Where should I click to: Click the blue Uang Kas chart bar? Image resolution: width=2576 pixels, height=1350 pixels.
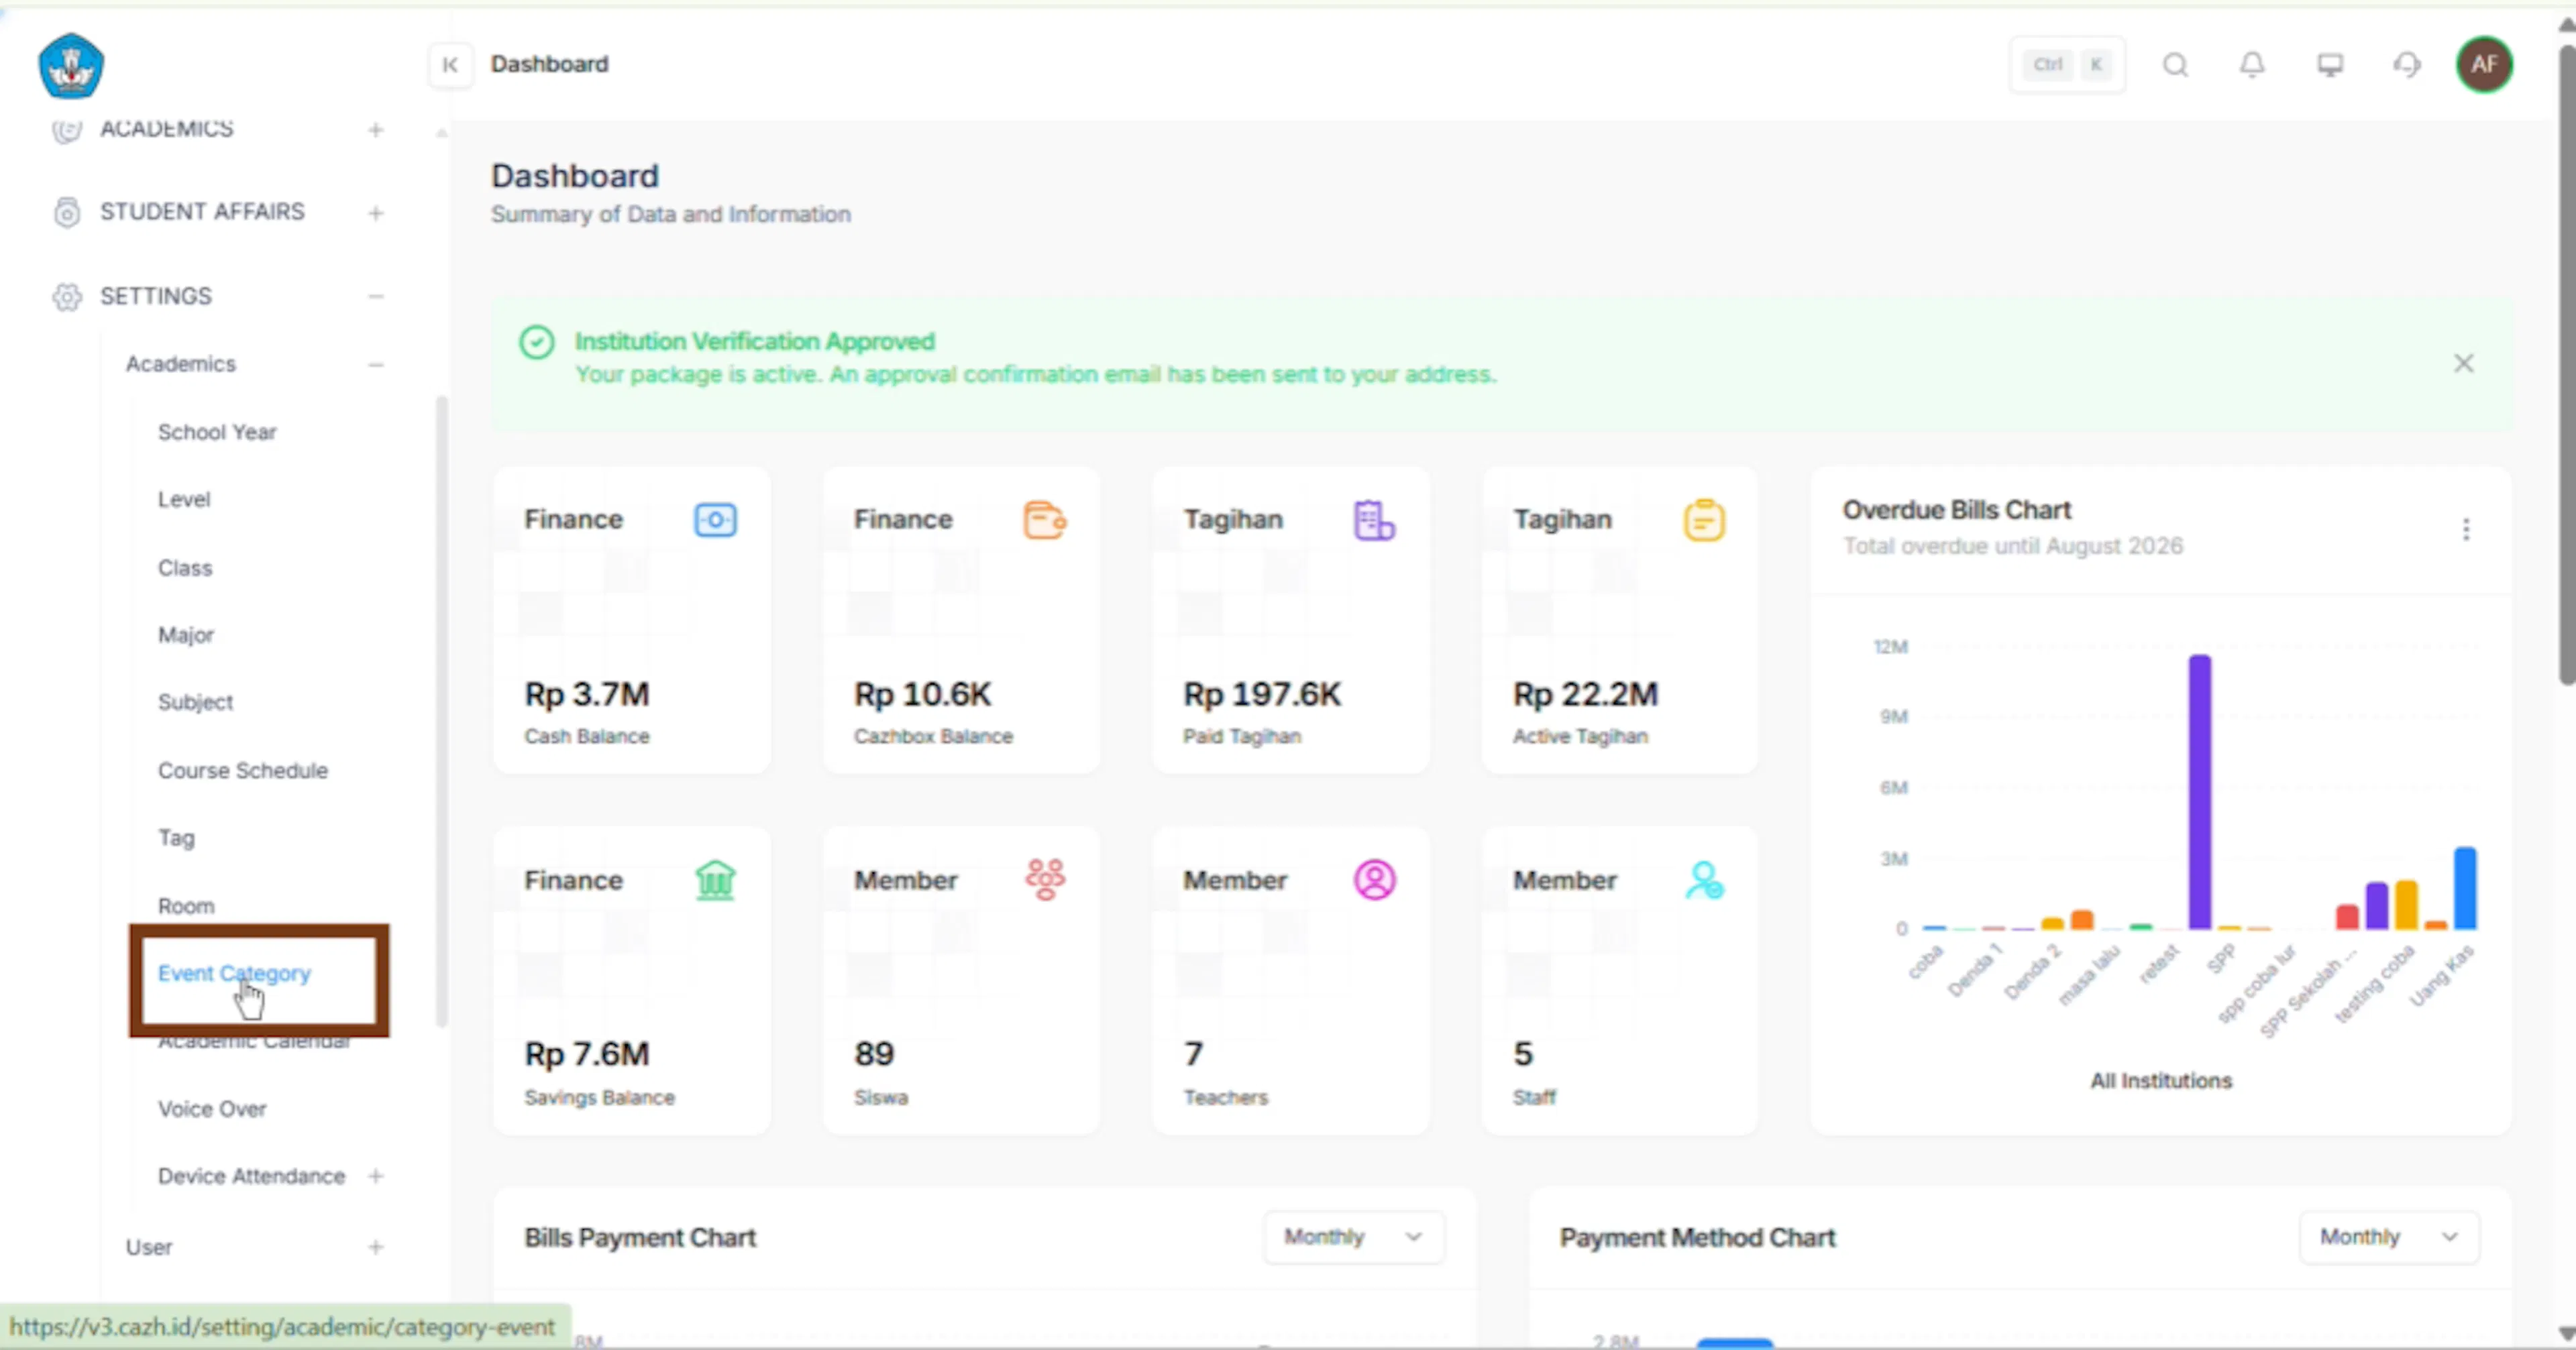pyautogui.click(x=2465, y=889)
